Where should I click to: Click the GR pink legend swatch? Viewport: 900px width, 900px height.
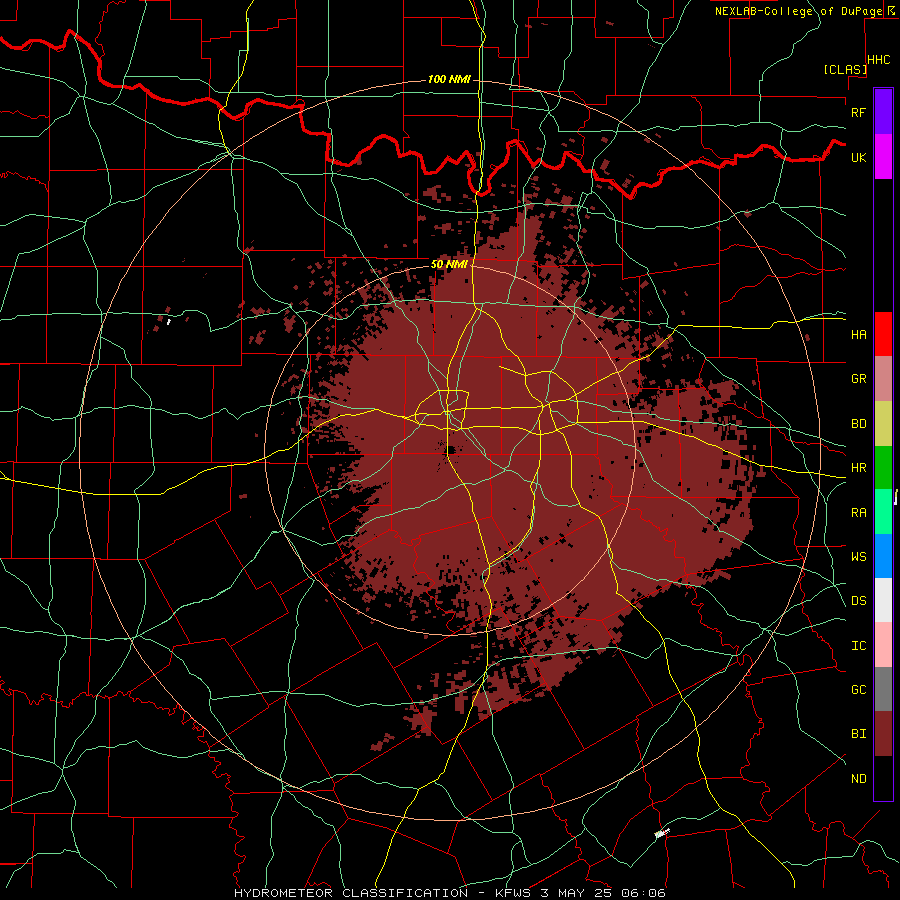883,379
